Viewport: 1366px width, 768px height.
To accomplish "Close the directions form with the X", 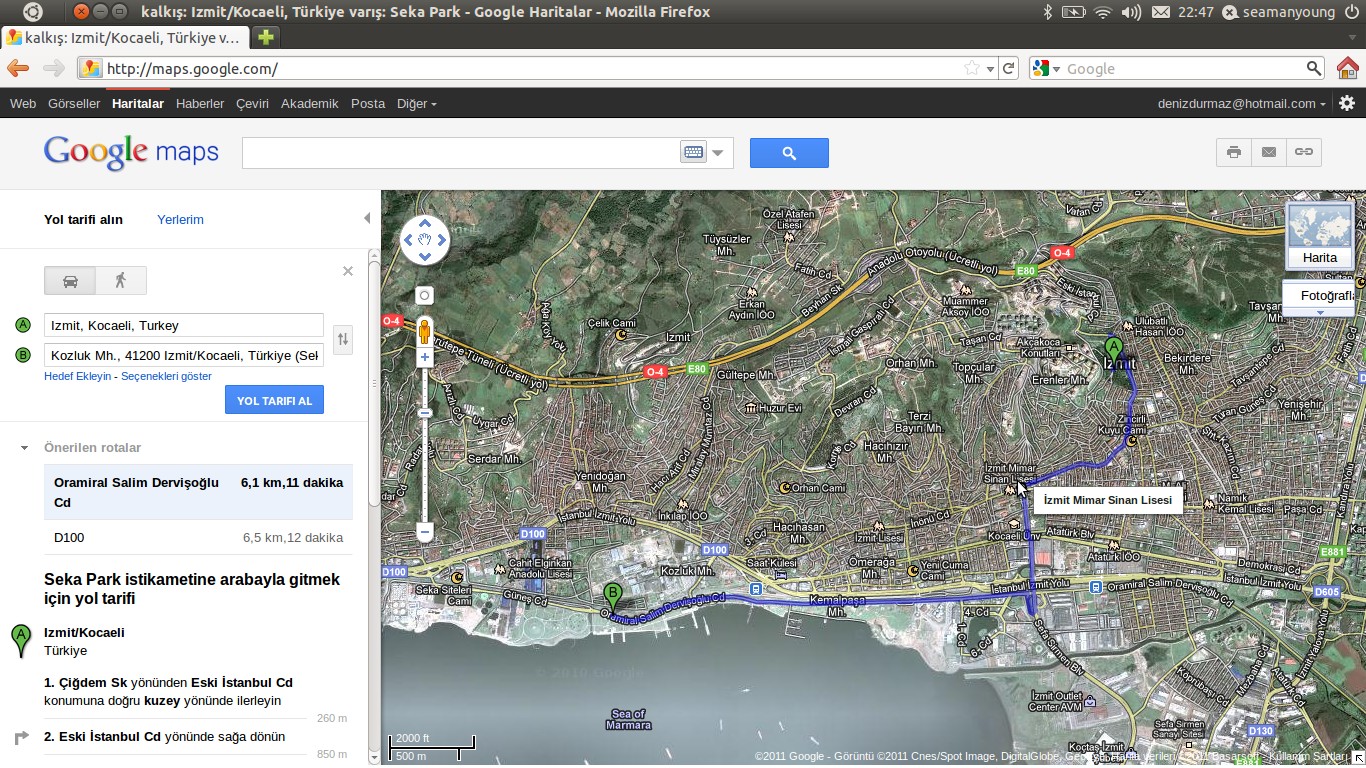I will coord(348,271).
